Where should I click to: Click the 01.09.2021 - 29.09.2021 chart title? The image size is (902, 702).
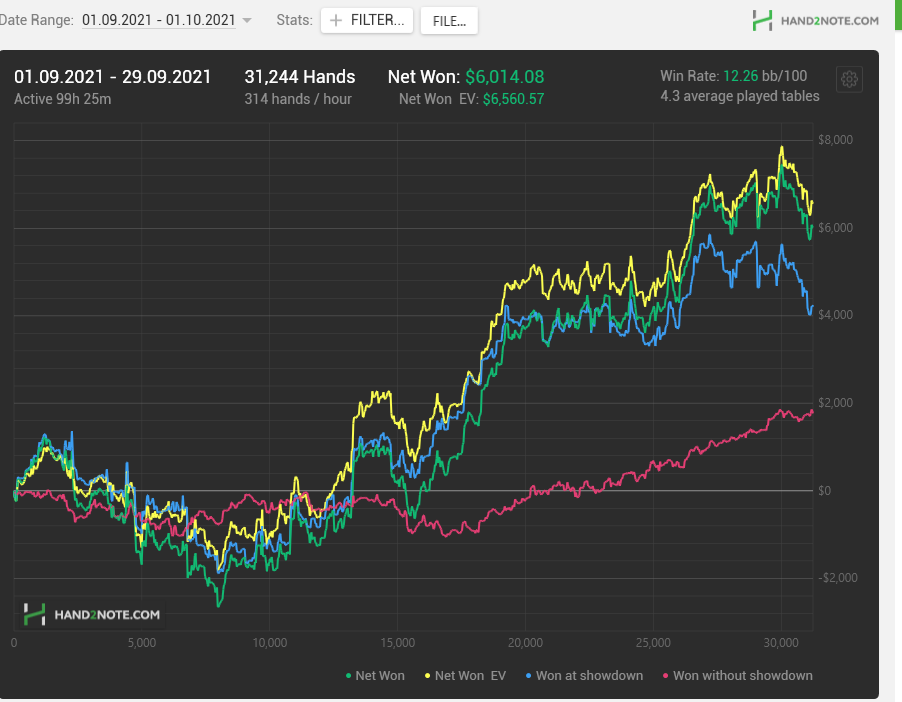(x=113, y=77)
